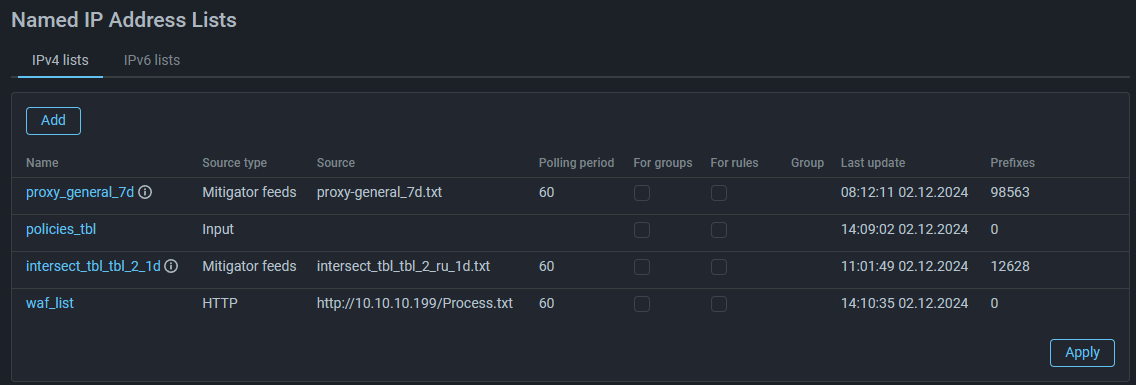This screenshot has height=385, width=1136.
Task: Open the intersect_tbl_tbl_2_1d list link
Action: (93, 267)
